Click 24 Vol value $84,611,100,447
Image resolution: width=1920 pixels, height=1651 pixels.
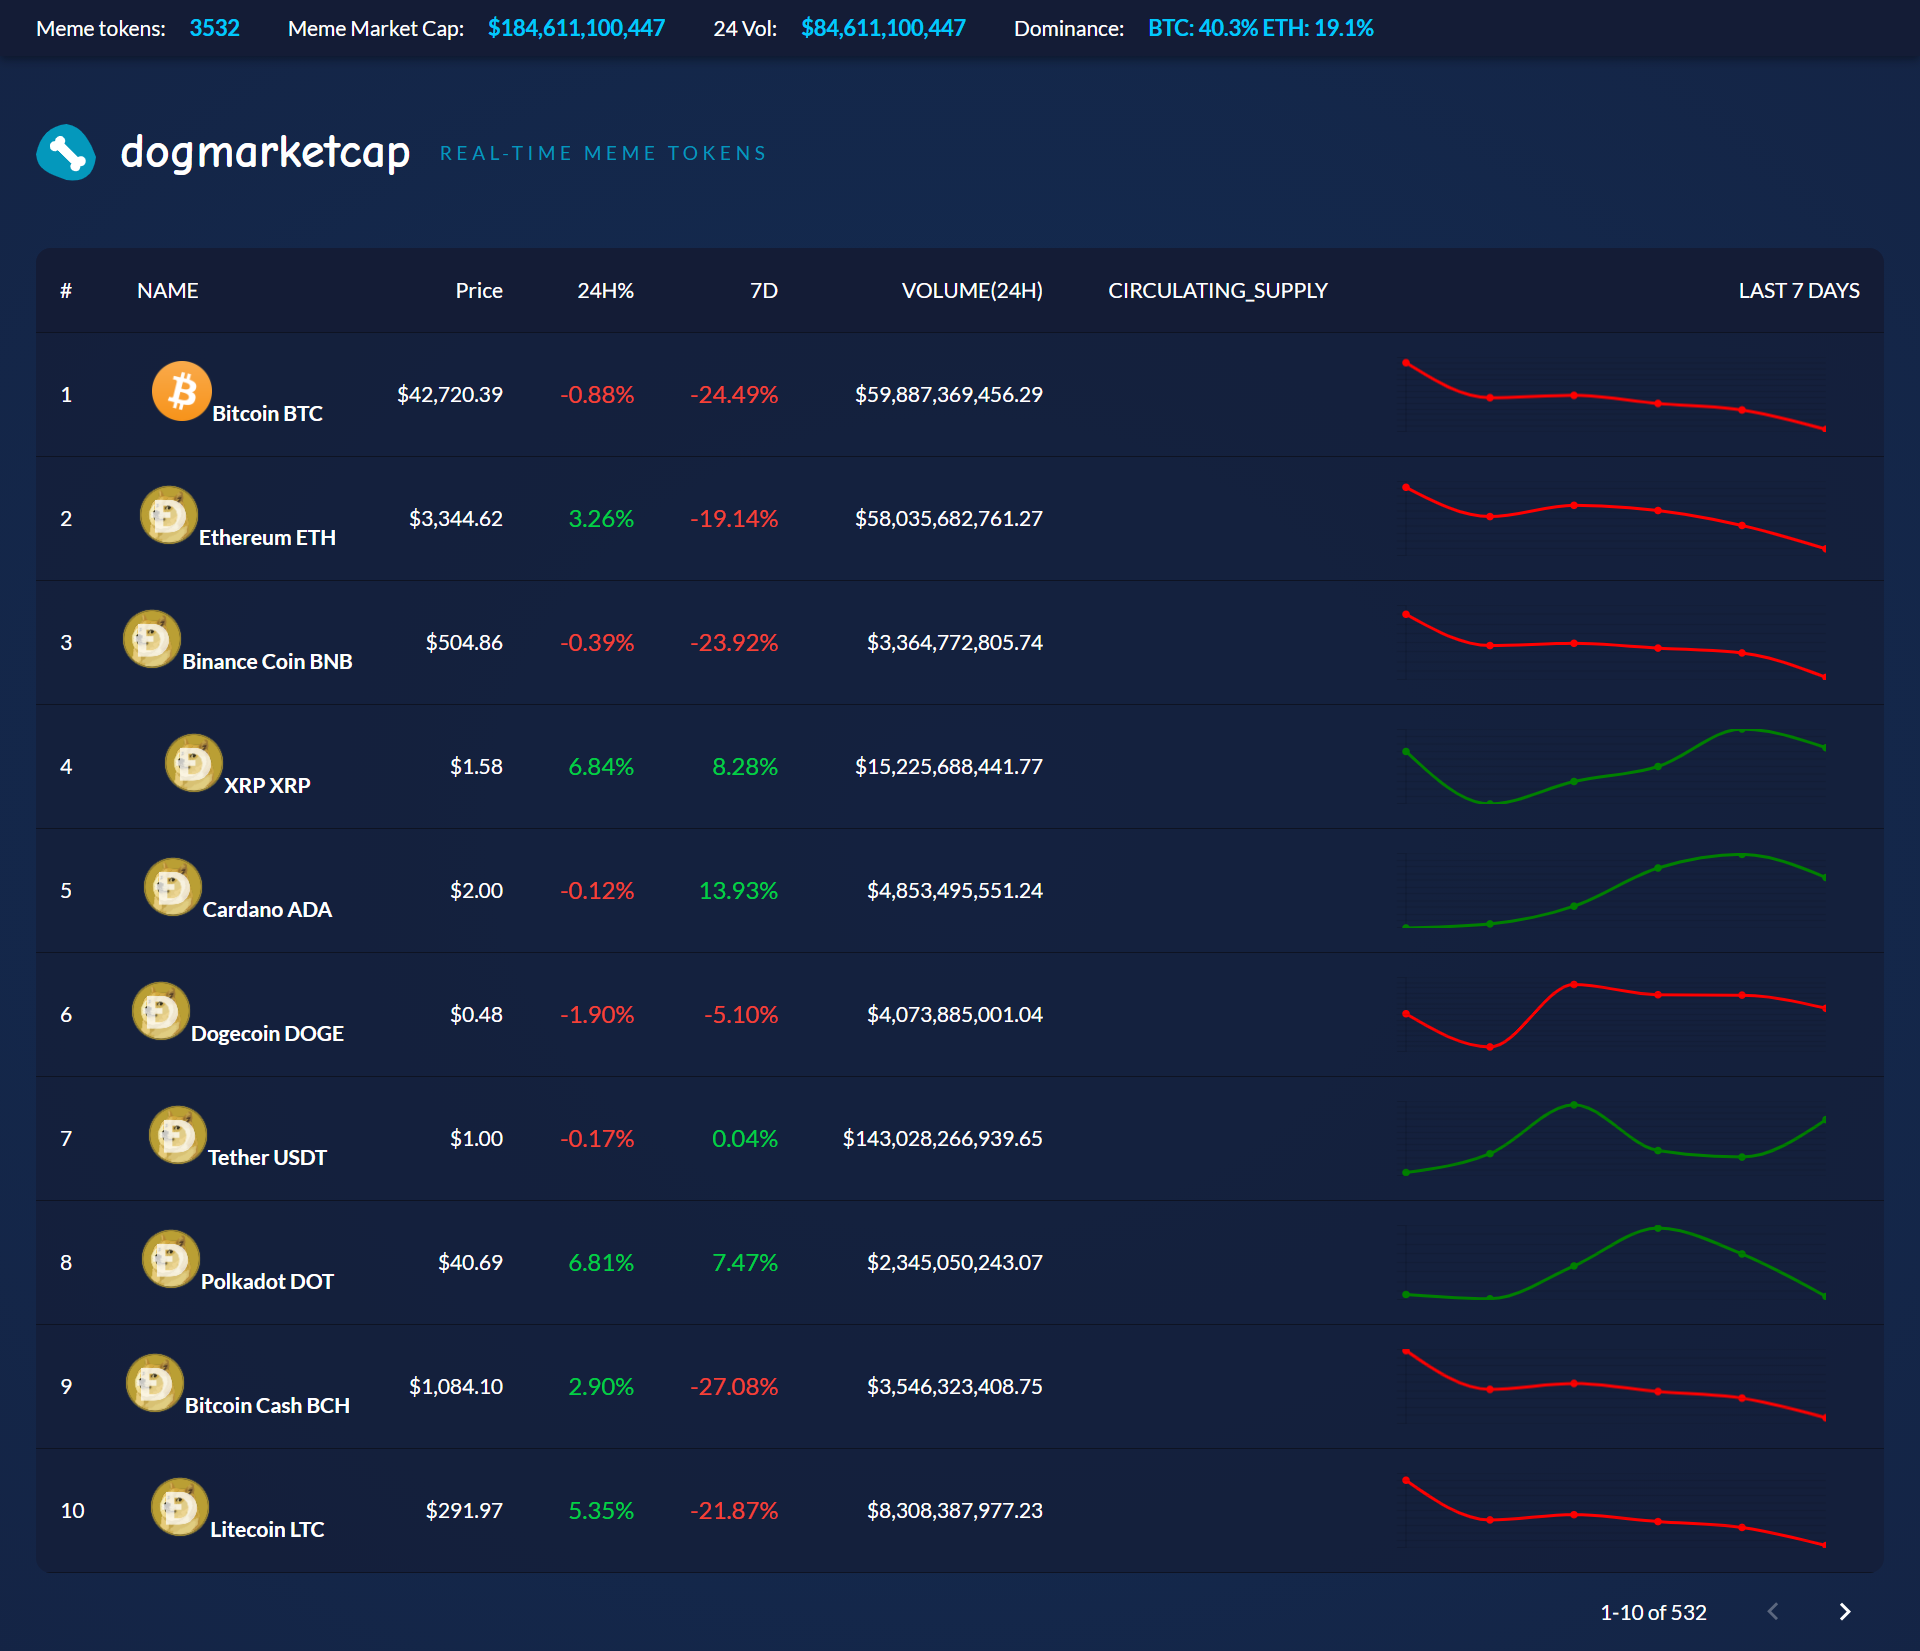tap(883, 28)
